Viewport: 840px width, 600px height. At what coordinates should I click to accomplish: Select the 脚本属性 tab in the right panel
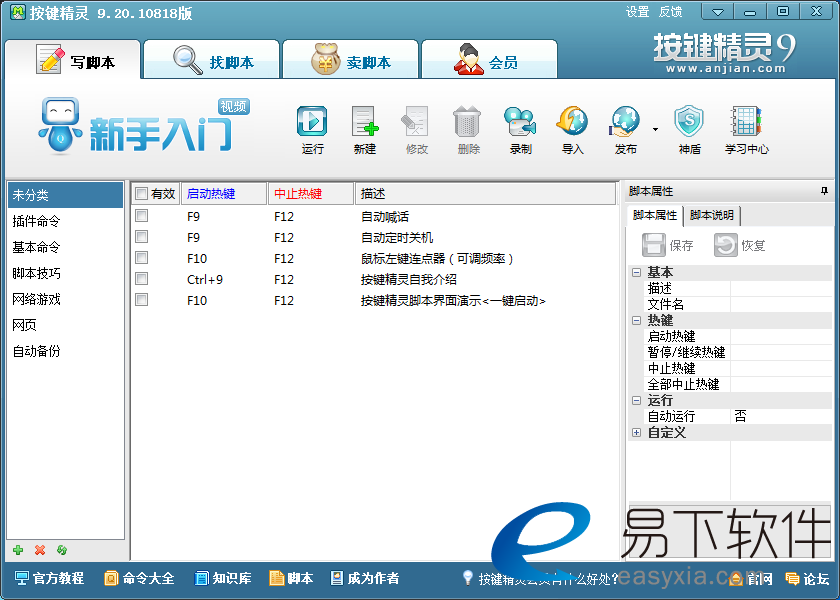[655, 215]
